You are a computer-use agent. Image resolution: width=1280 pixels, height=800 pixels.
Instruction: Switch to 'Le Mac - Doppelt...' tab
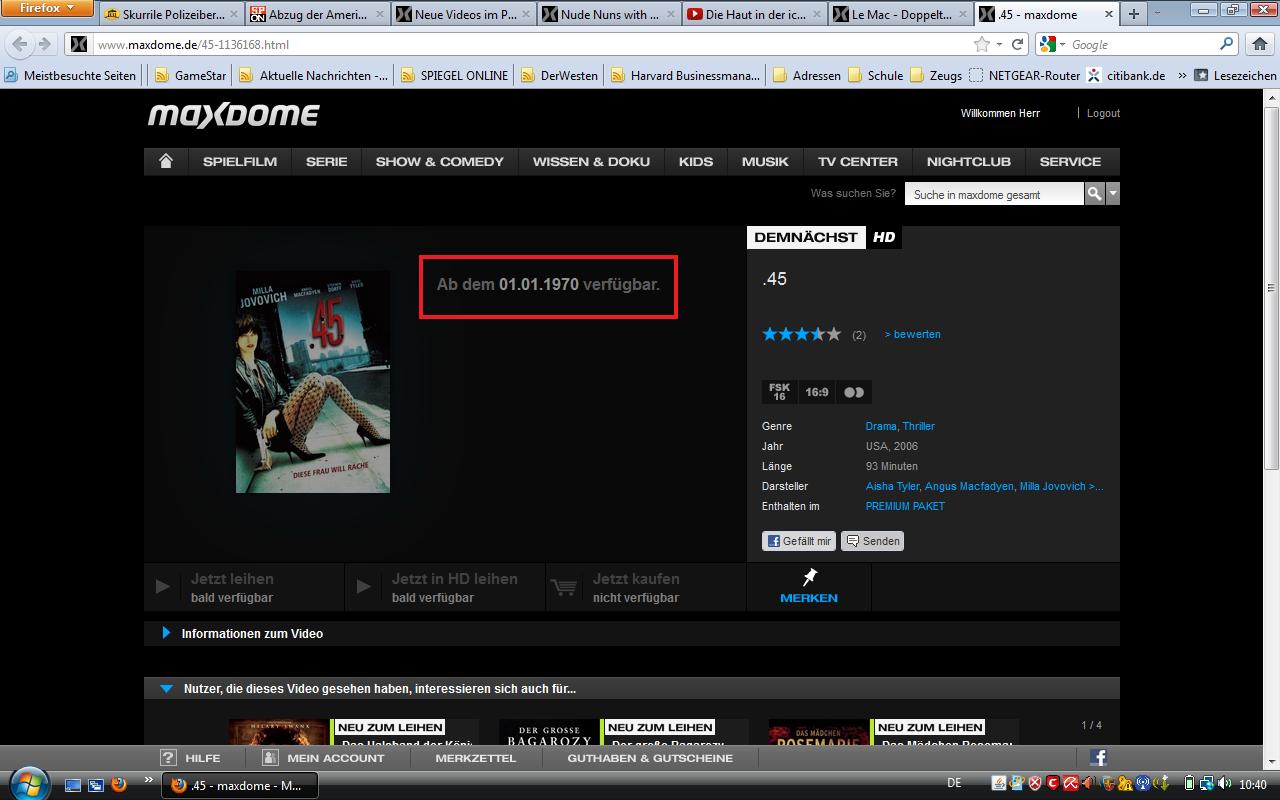tap(900, 14)
